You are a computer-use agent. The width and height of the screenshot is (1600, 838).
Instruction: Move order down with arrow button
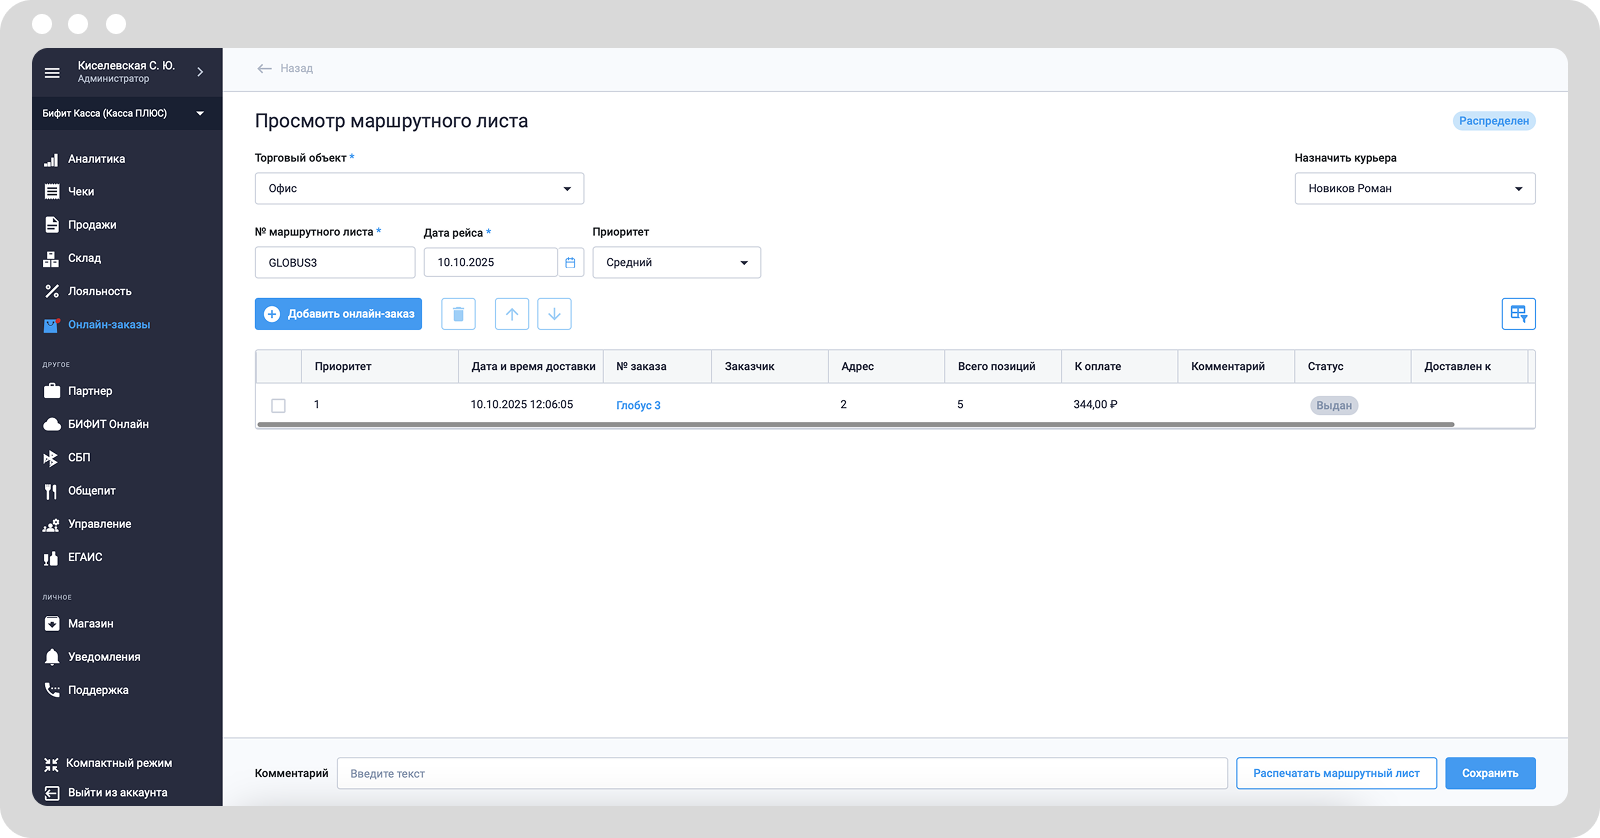click(x=554, y=314)
